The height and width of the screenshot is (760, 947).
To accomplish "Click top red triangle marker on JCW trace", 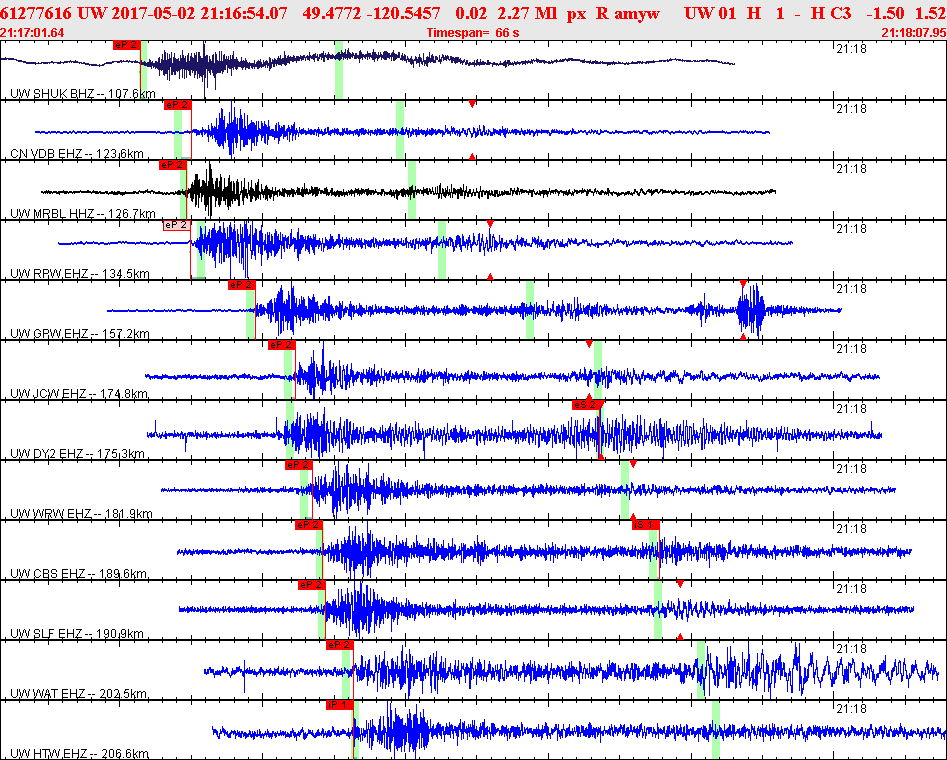I will pos(589,344).
